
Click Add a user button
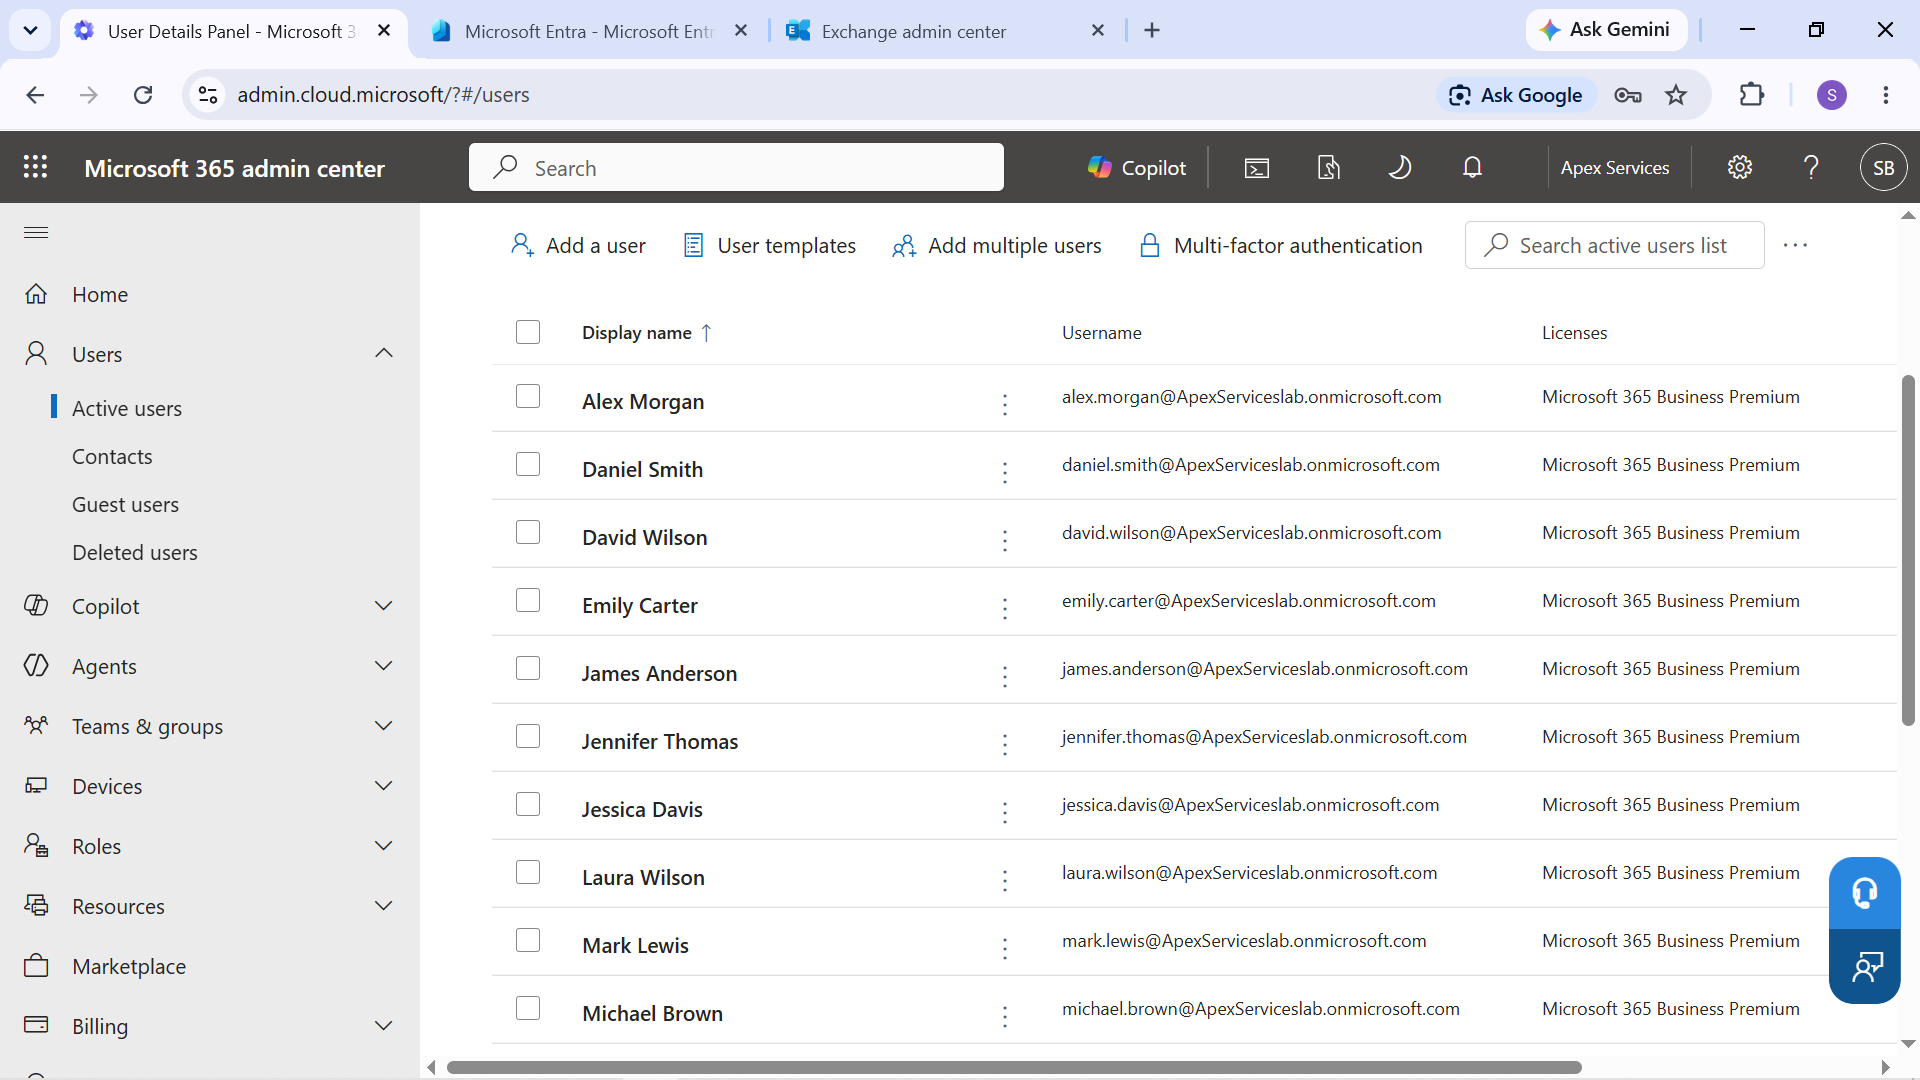tap(578, 245)
